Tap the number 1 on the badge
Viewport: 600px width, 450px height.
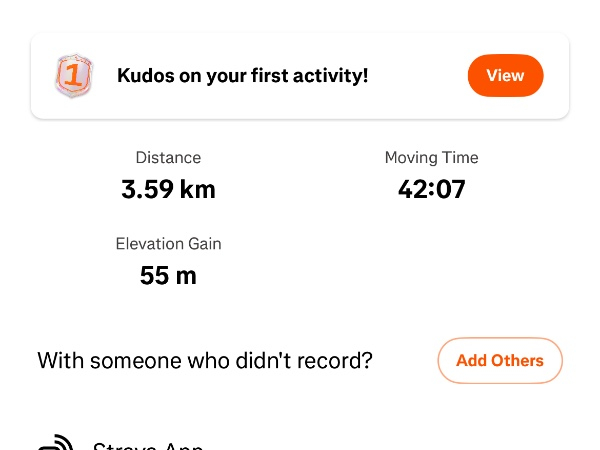pos(72,75)
